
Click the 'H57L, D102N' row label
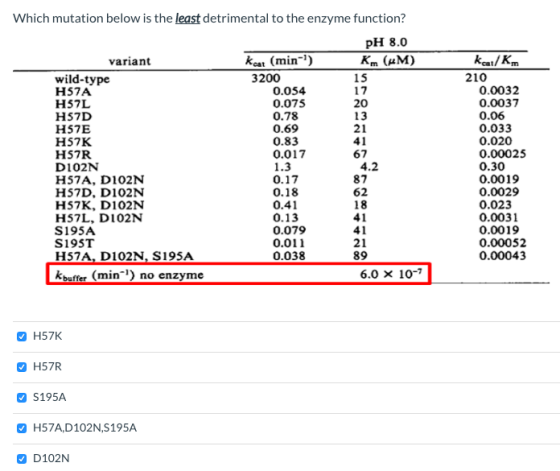pyautogui.click(x=99, y=218)
